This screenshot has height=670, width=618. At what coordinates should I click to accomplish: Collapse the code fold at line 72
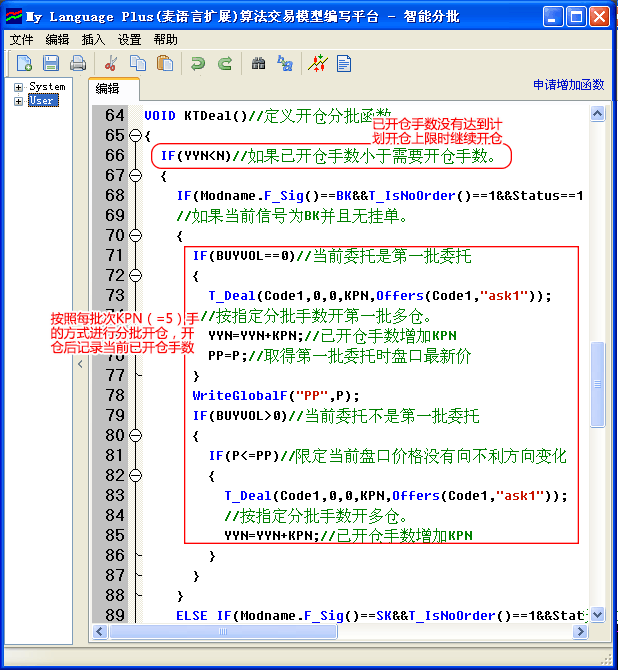(x=135, y=275)
